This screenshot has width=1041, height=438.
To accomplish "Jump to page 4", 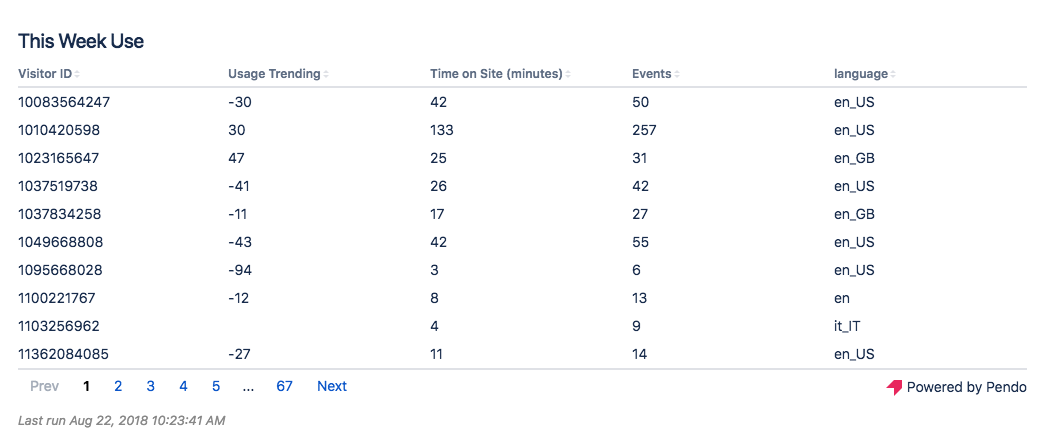I will pos(183,386).
